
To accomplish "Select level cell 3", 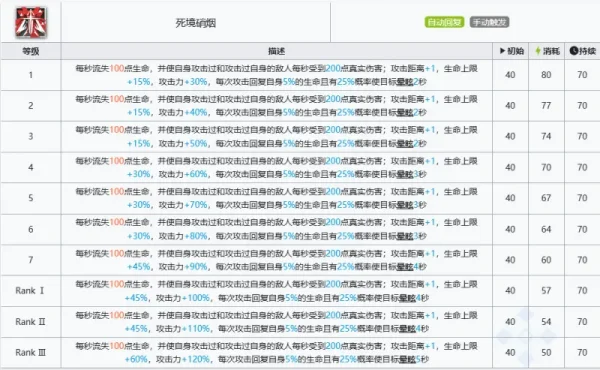I will coord(31,137).
